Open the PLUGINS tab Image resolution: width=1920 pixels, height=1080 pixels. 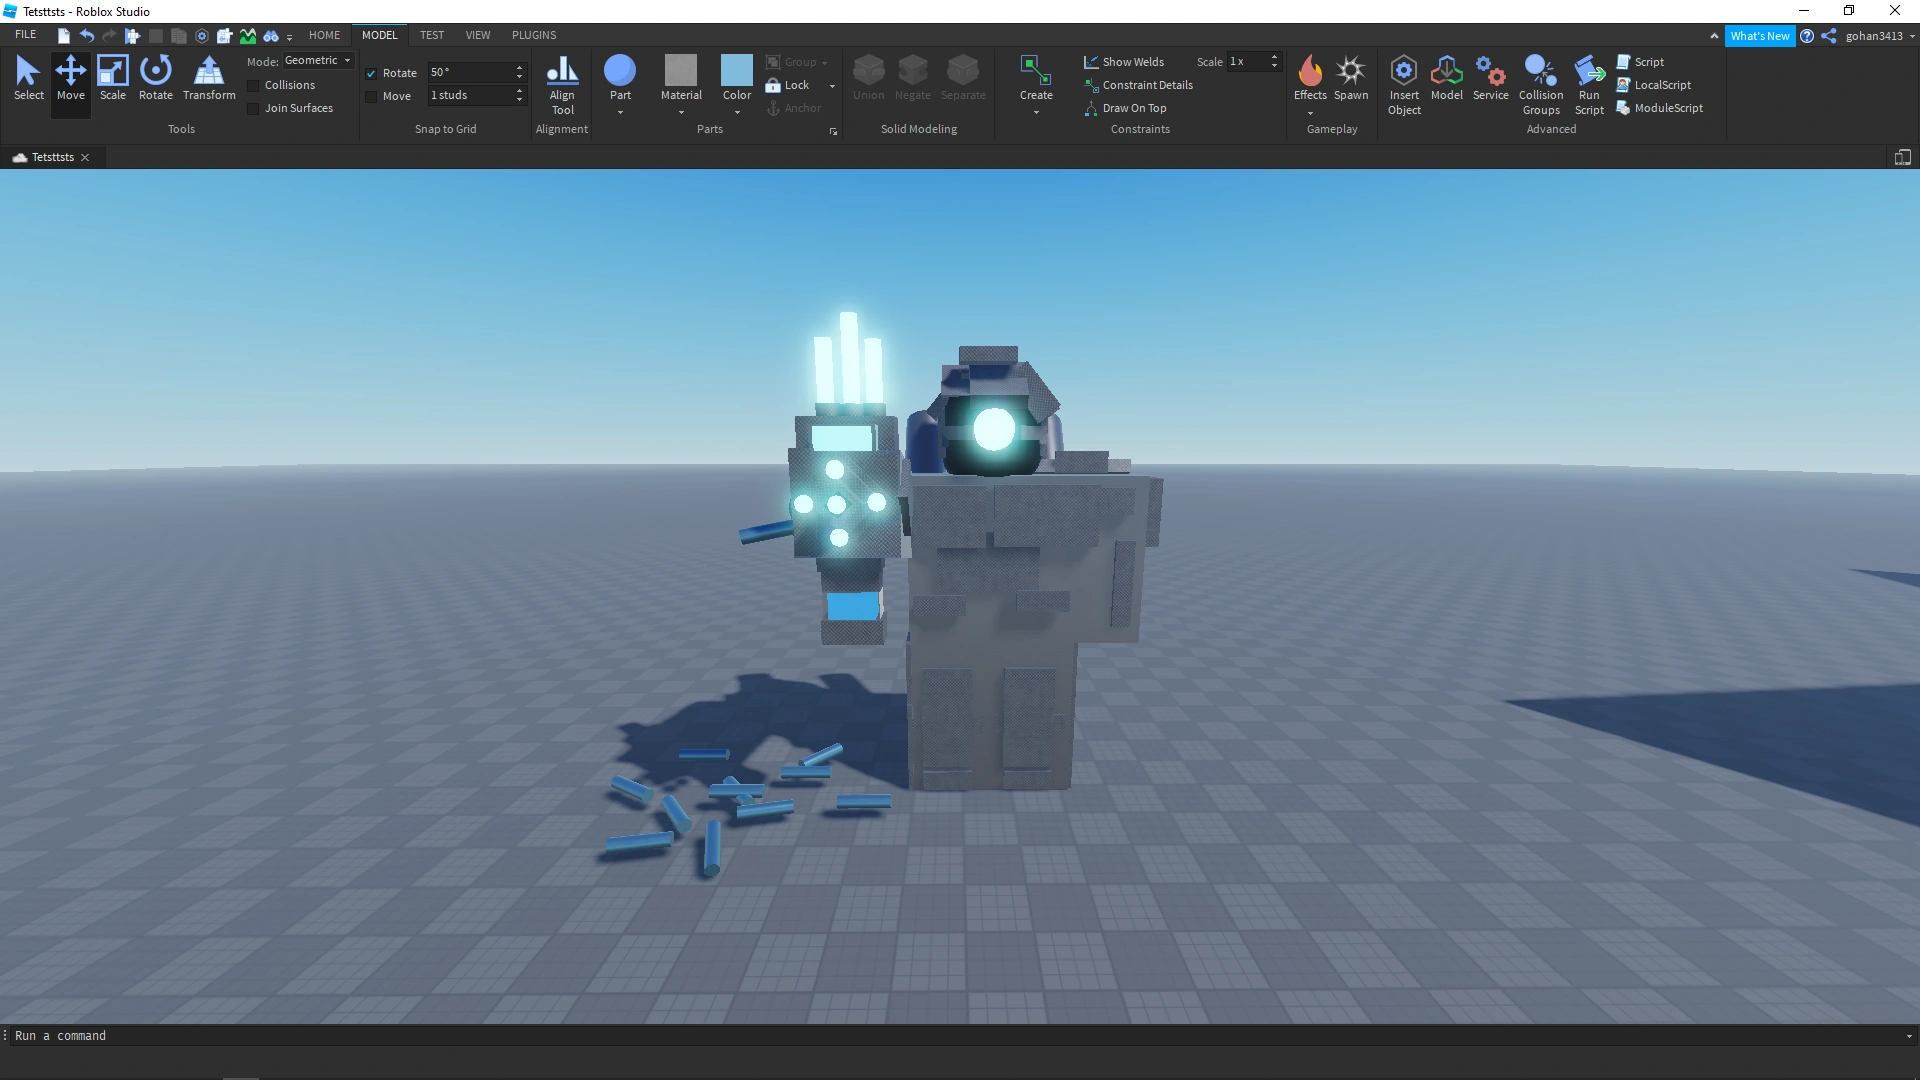click(534, 35)
